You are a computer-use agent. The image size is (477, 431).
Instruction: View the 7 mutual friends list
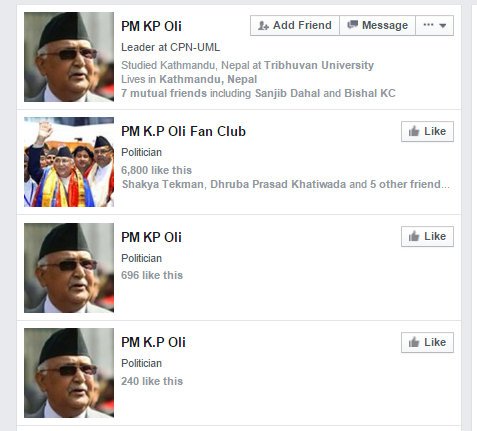click(x=164, y=93)
